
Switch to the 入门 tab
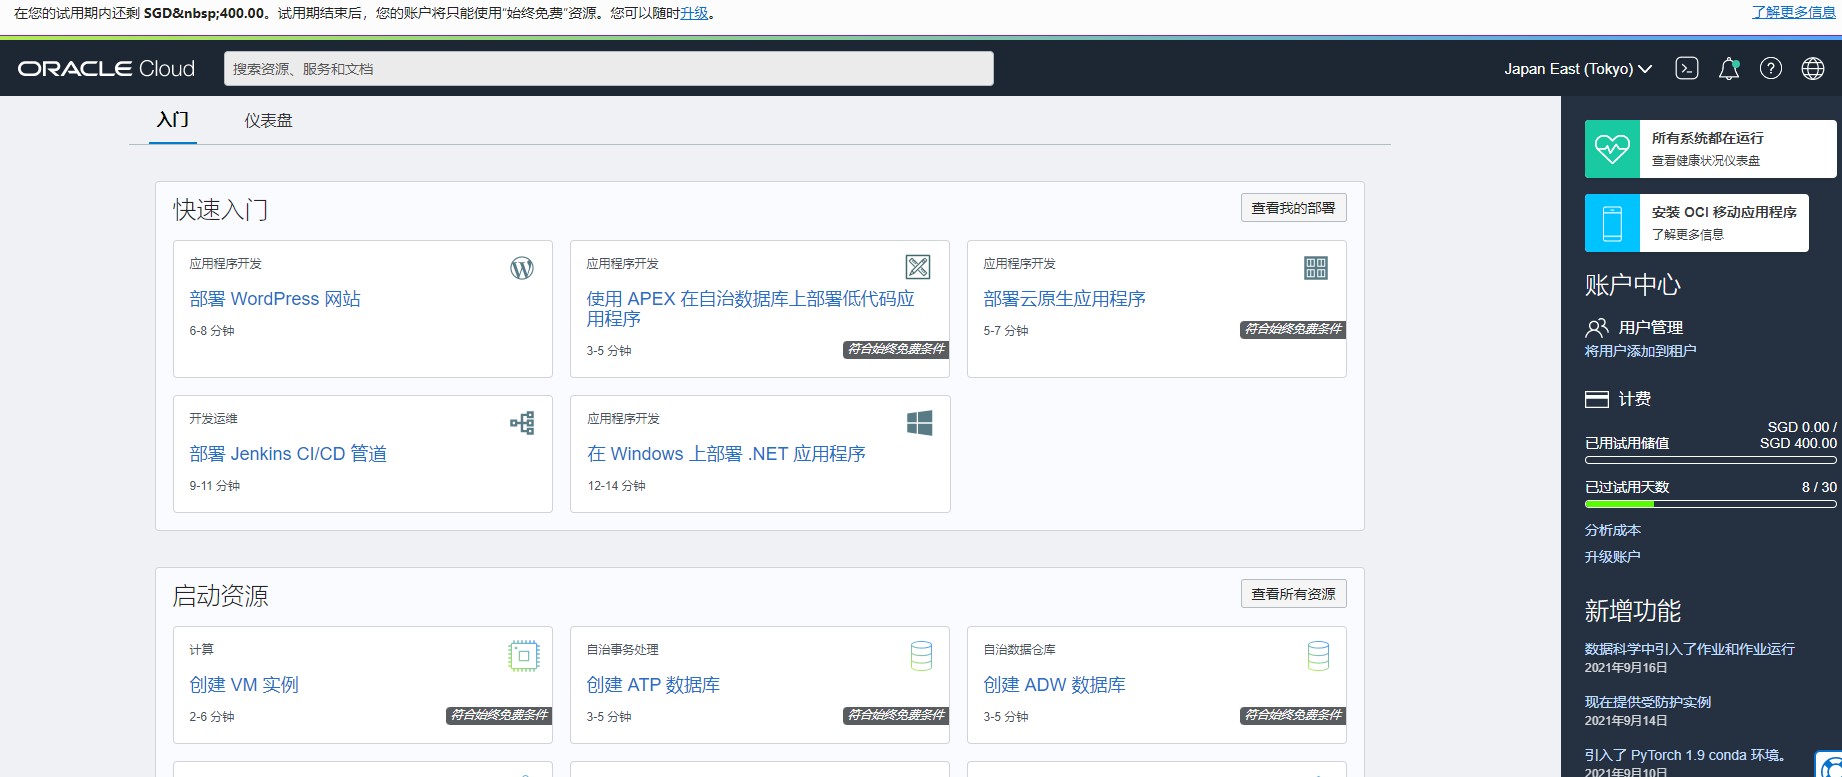pos(173,120)
